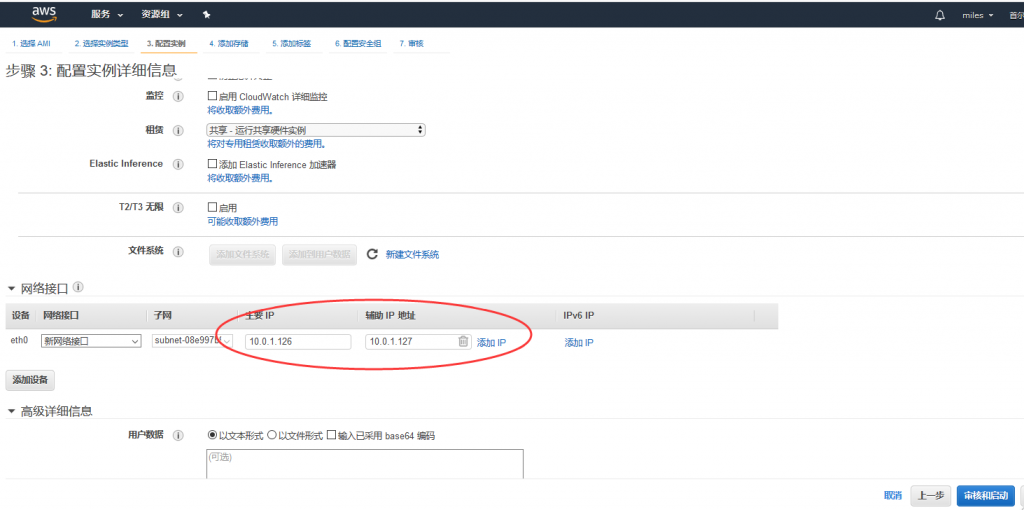Open the 租赁 tenancy dropdown
The width and height of the screenshot is (1024, 510).
point(316,130)
